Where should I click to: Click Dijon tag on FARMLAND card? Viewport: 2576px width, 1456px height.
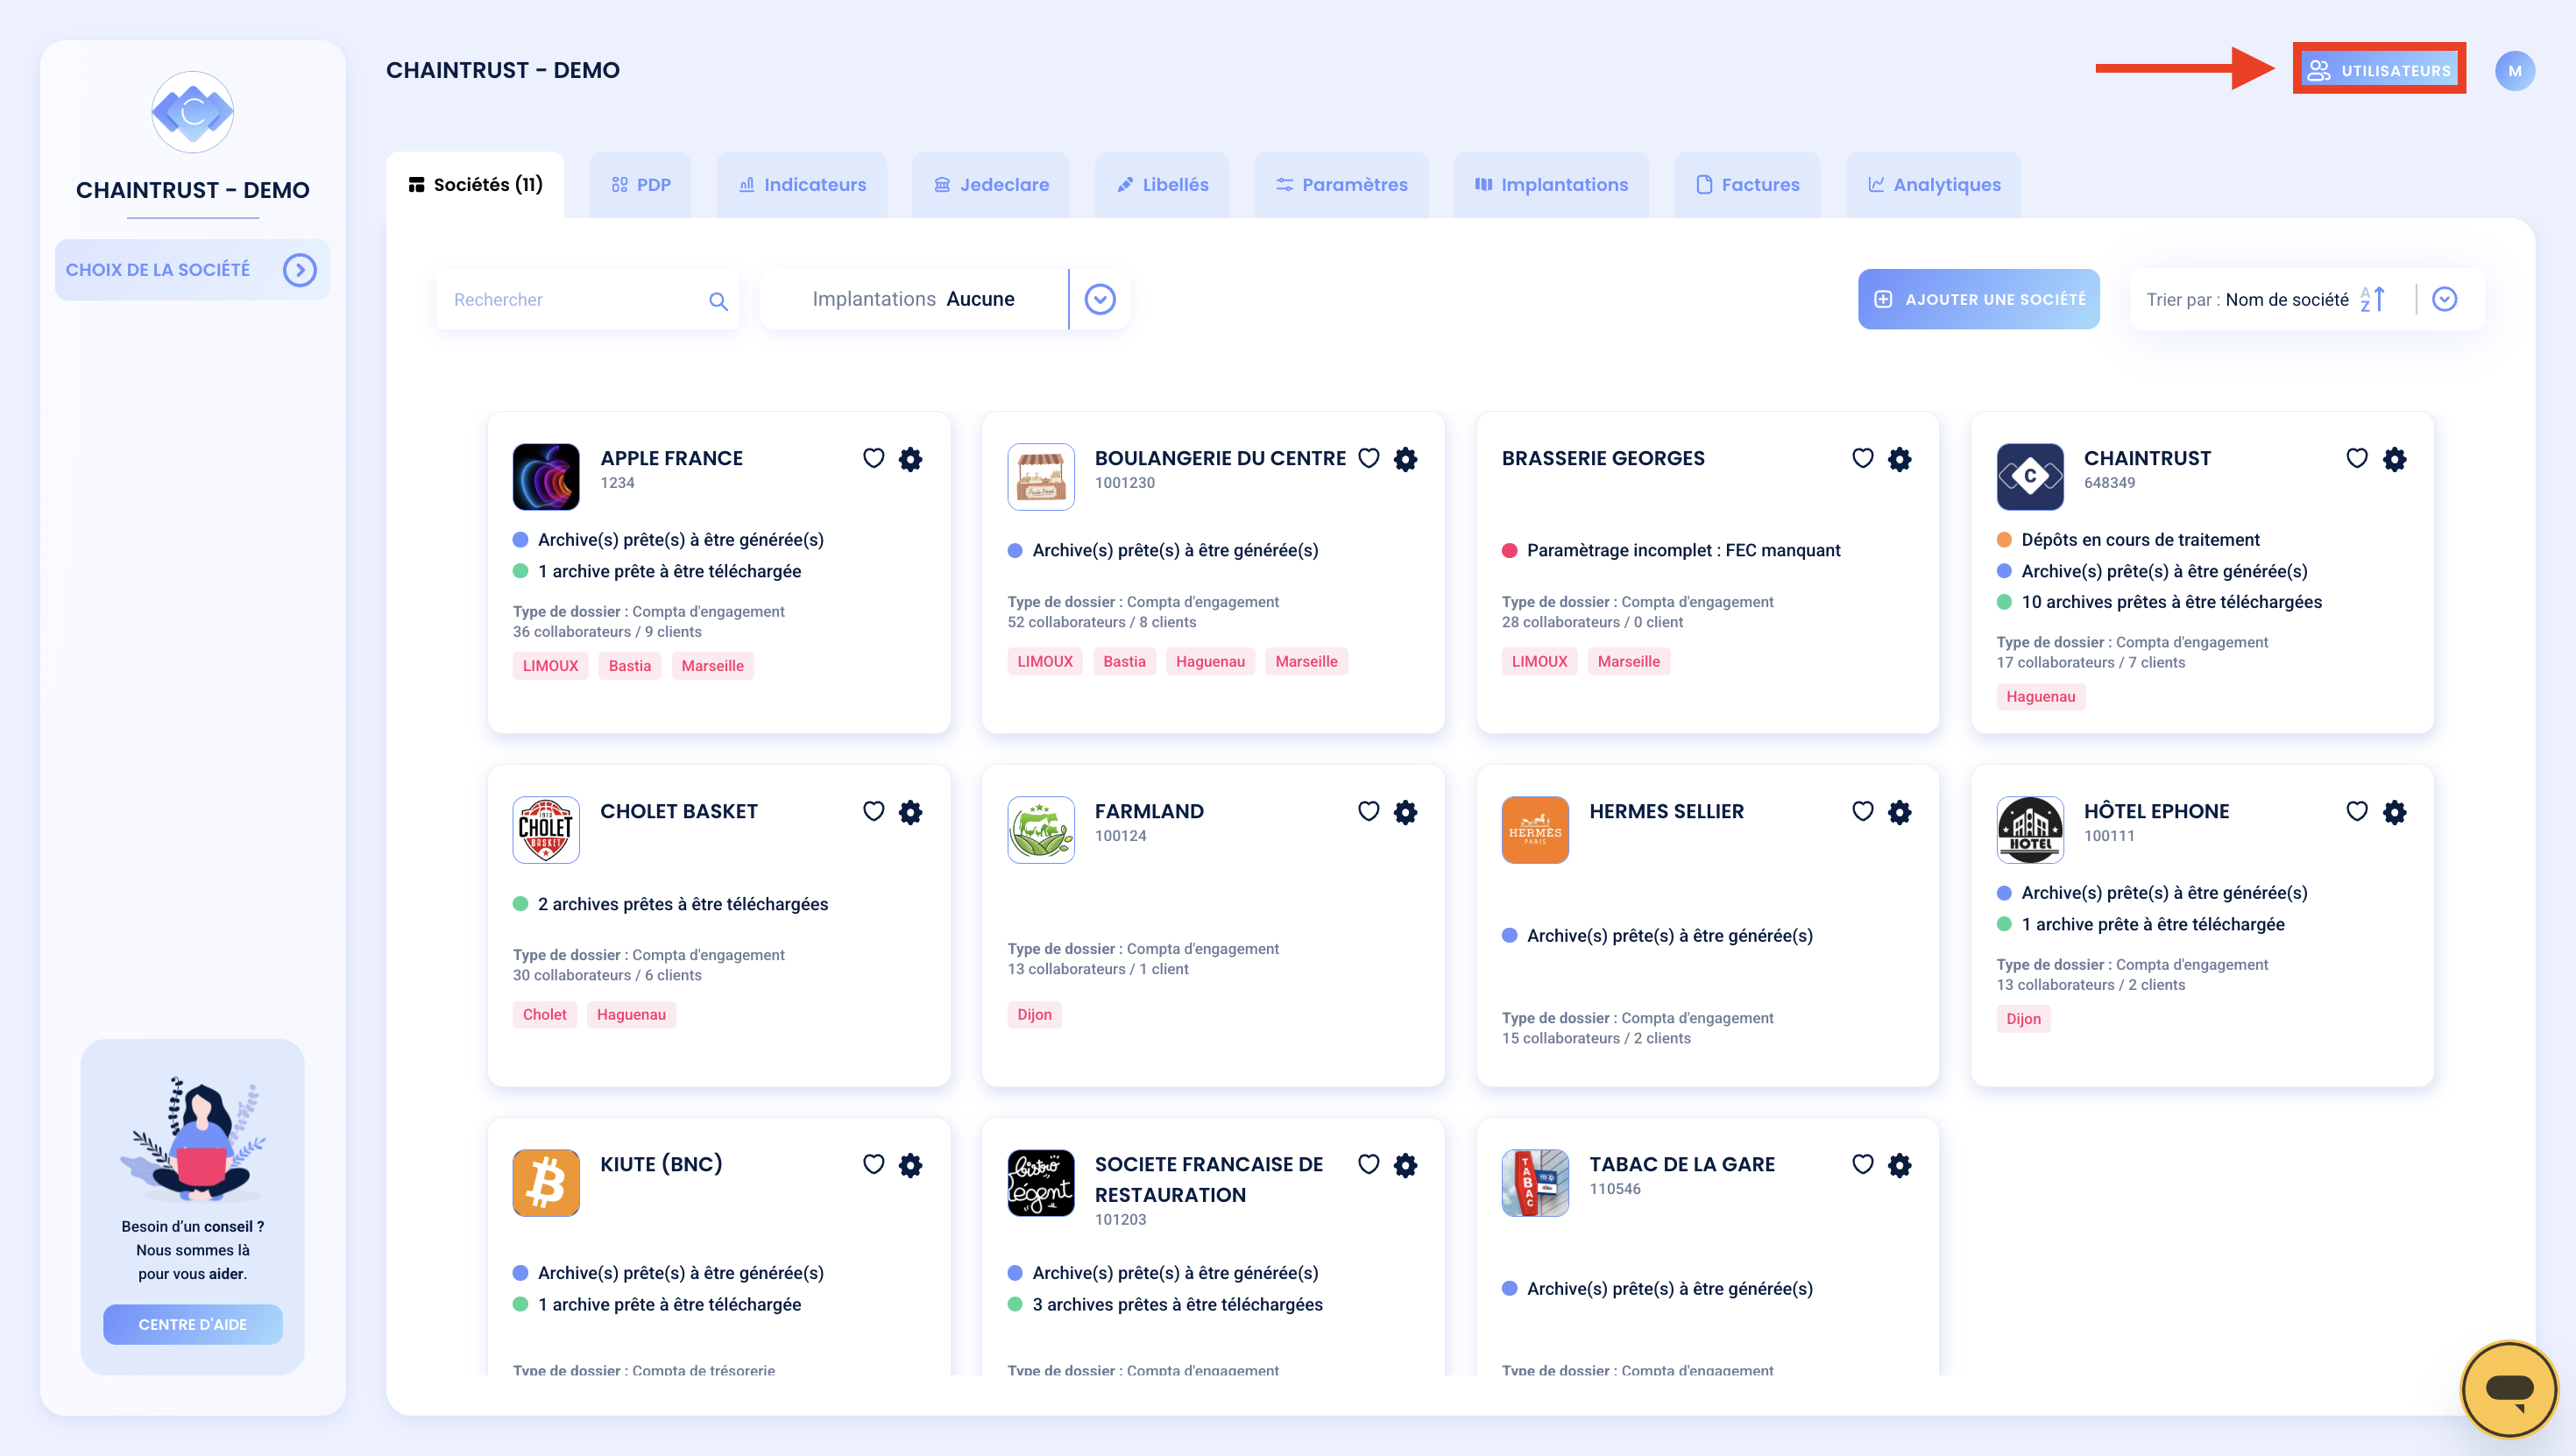(1034, 1015)
